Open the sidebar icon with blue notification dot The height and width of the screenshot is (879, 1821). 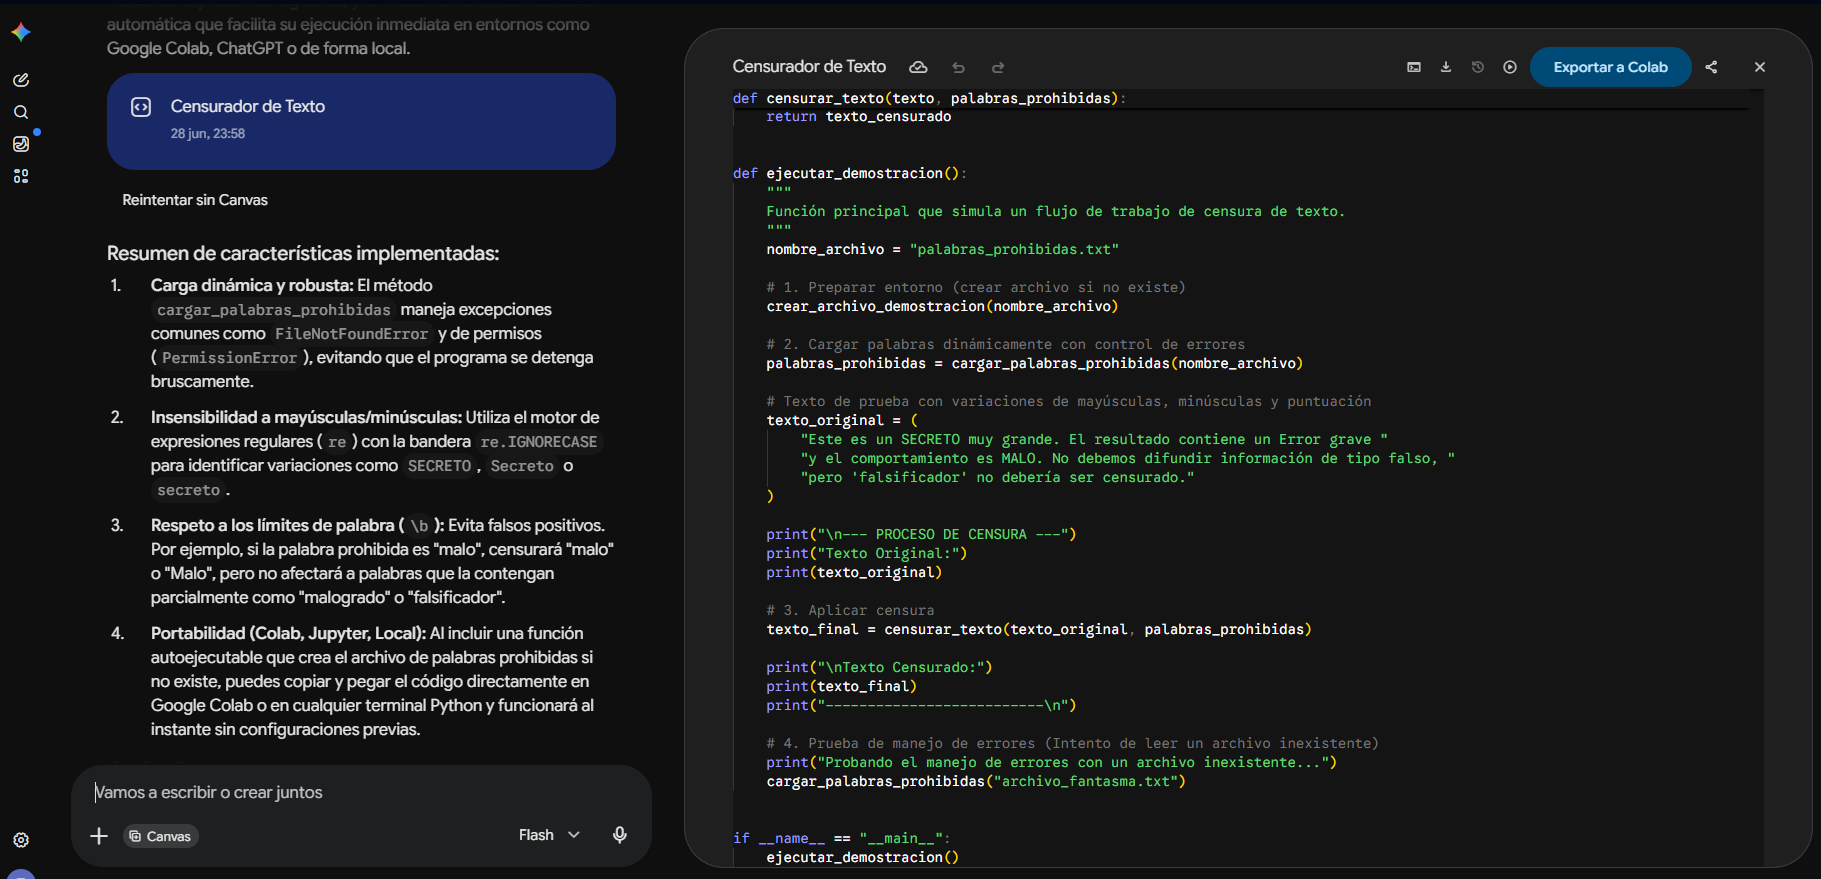pyautogui.click(x=21, y=144)
